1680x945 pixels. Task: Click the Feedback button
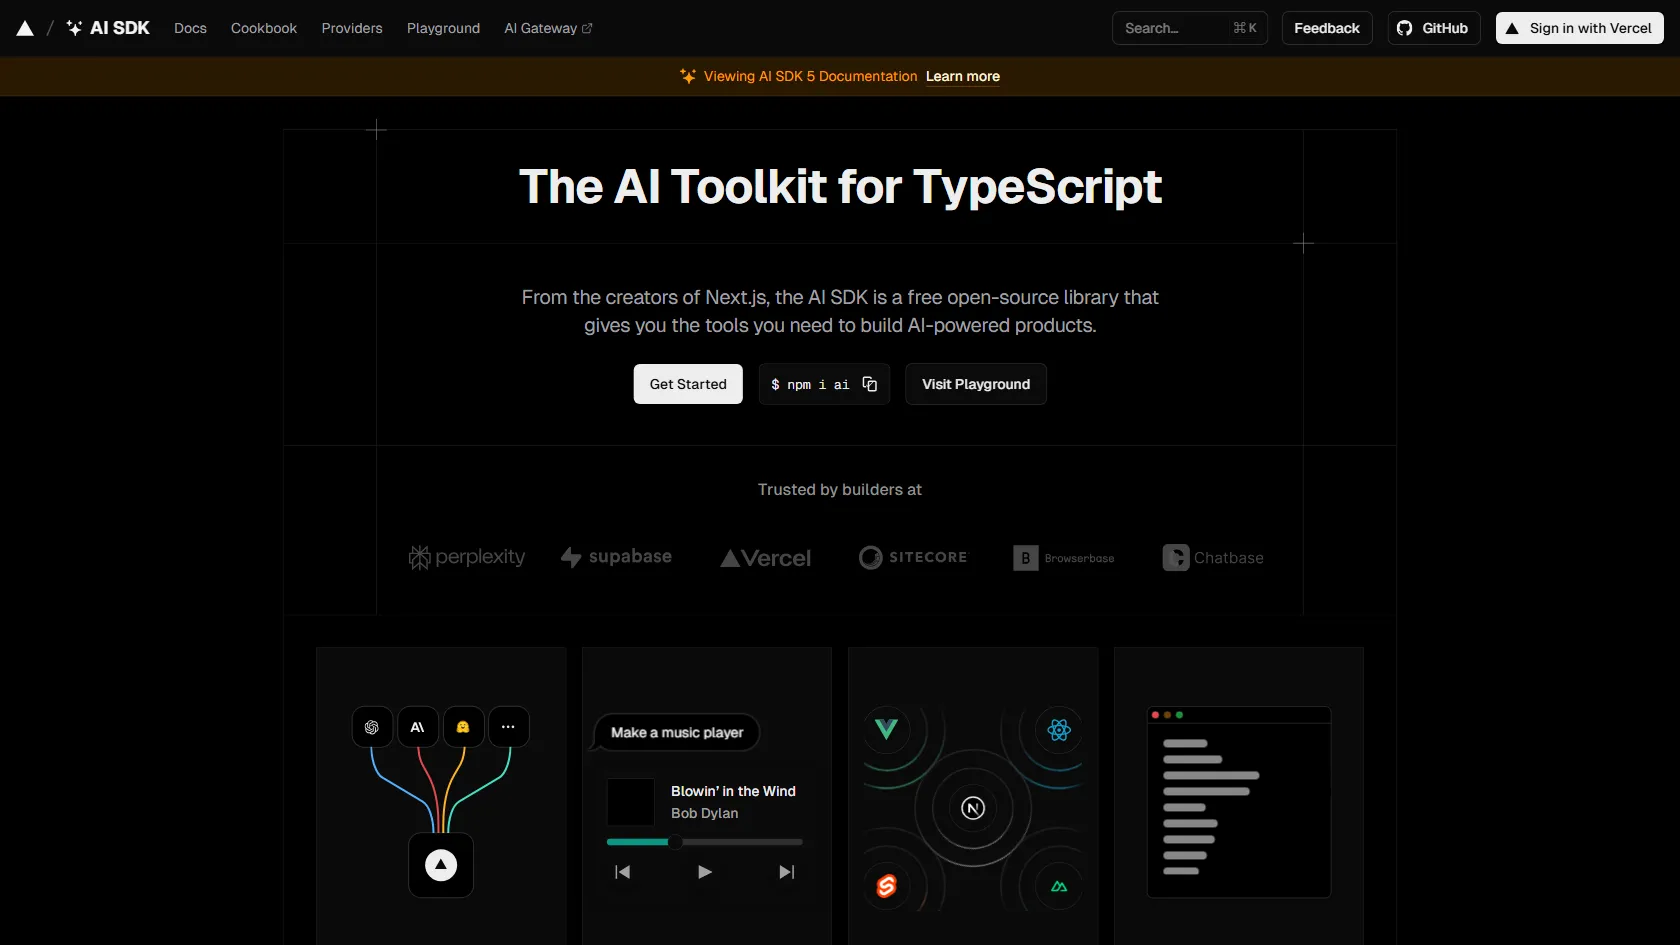click(1326, 28)
